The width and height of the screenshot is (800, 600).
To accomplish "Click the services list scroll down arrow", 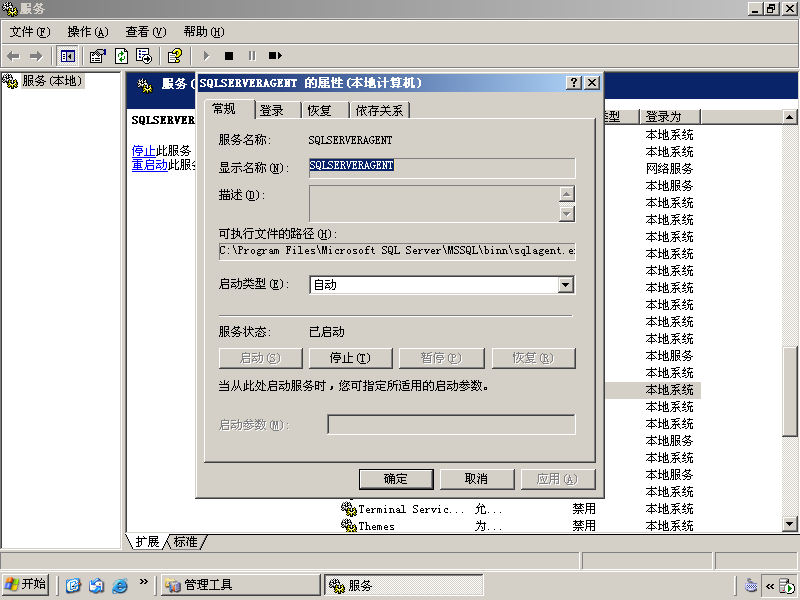I will (789, 524).
